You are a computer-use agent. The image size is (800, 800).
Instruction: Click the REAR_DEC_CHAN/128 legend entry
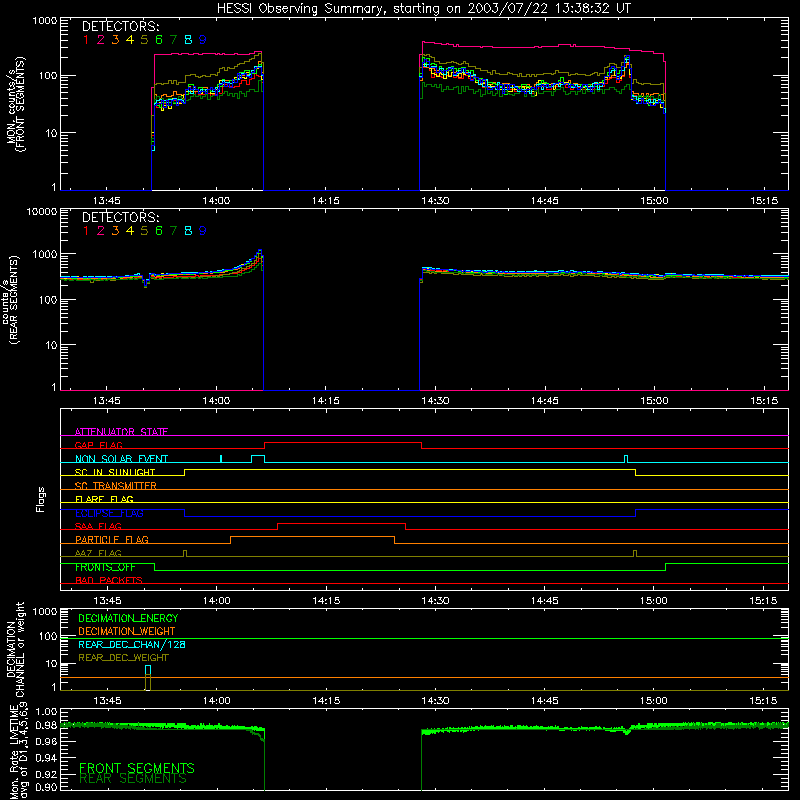pos(132,645)
